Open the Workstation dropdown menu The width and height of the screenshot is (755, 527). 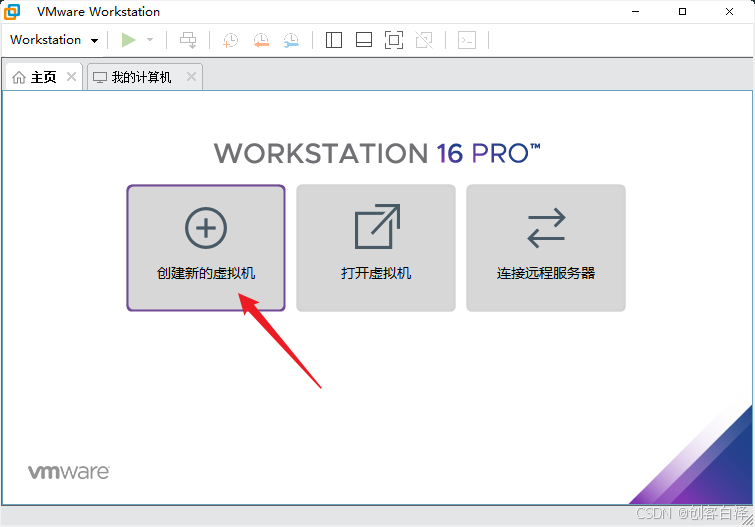(x=54, y=40)
